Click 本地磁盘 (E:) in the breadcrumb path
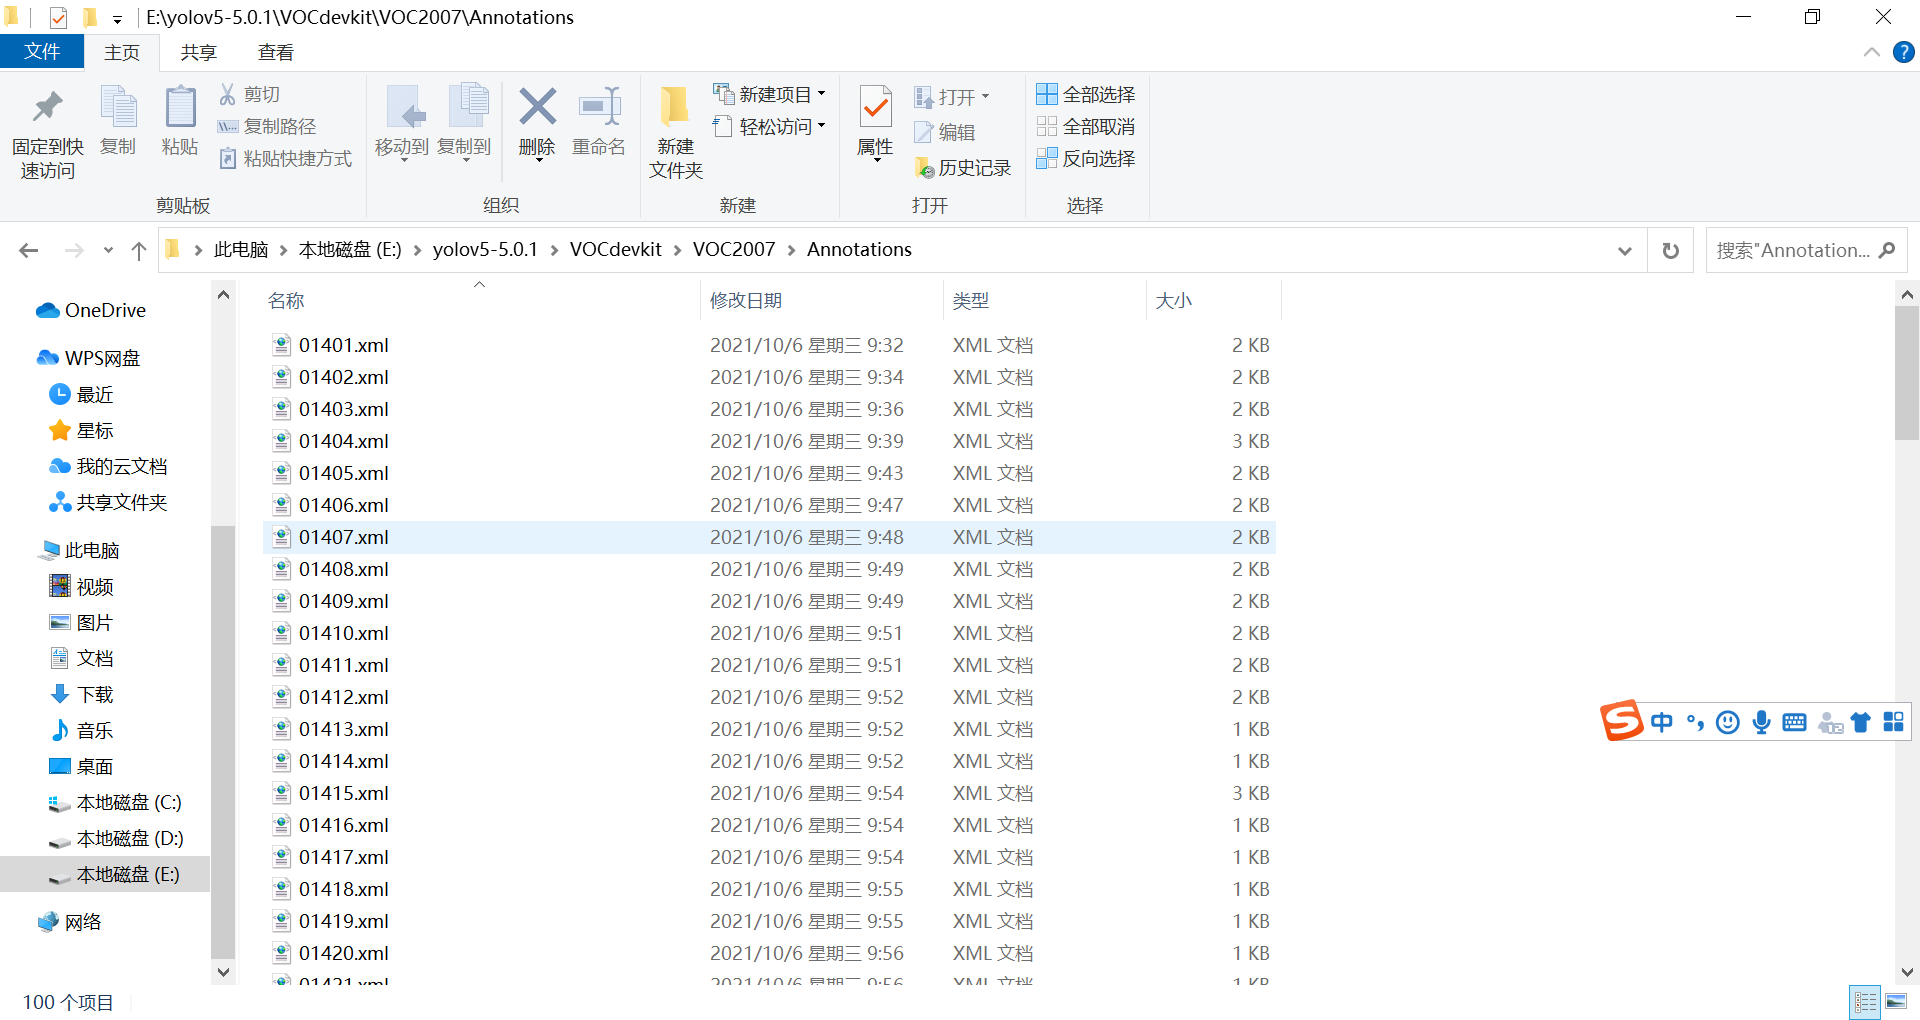Screen dimensions: 1920x1020 pos(350,250)
